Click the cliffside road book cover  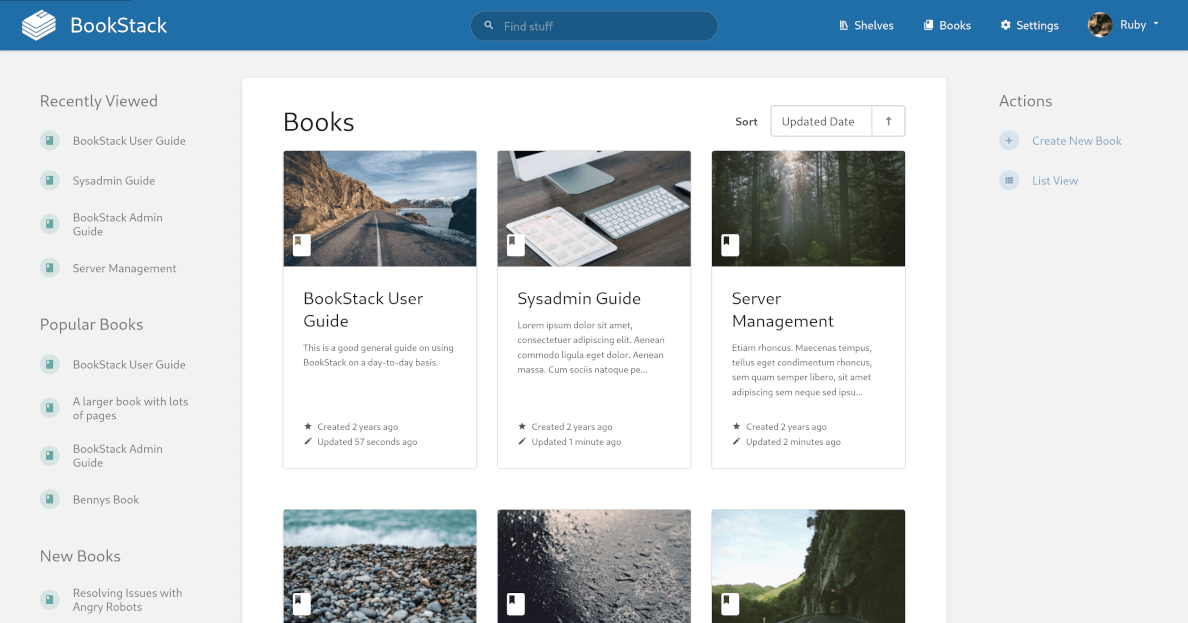[x=808, y=566]
